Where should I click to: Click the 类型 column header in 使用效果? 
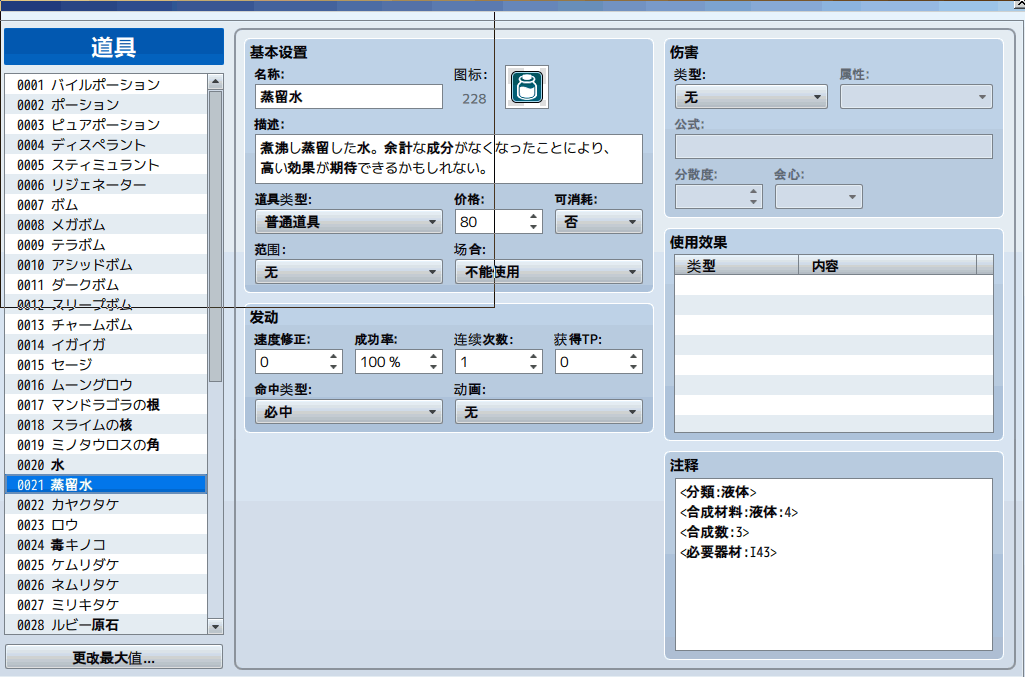tap(737, 265)
